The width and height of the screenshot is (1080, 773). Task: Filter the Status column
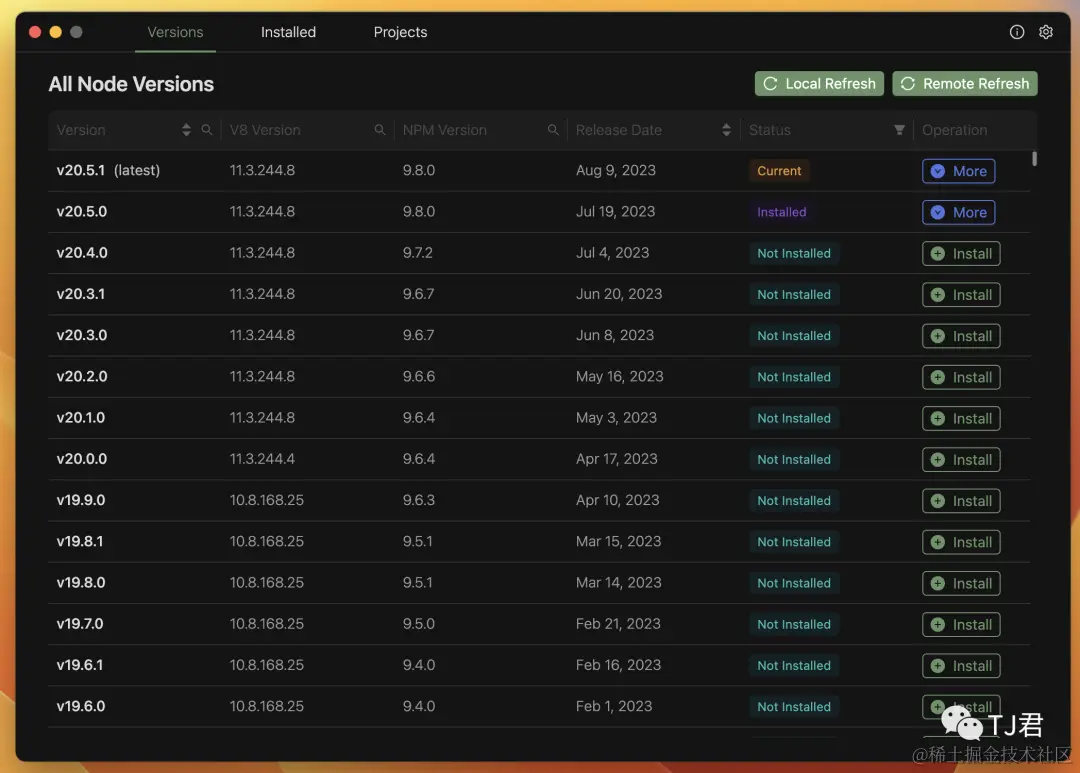coord(899,130)
